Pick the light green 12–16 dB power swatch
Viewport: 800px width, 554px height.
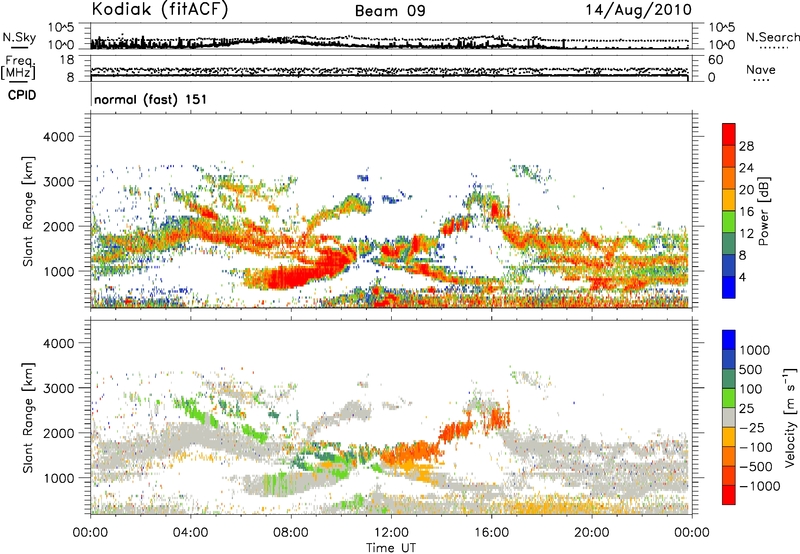[729, 222]
